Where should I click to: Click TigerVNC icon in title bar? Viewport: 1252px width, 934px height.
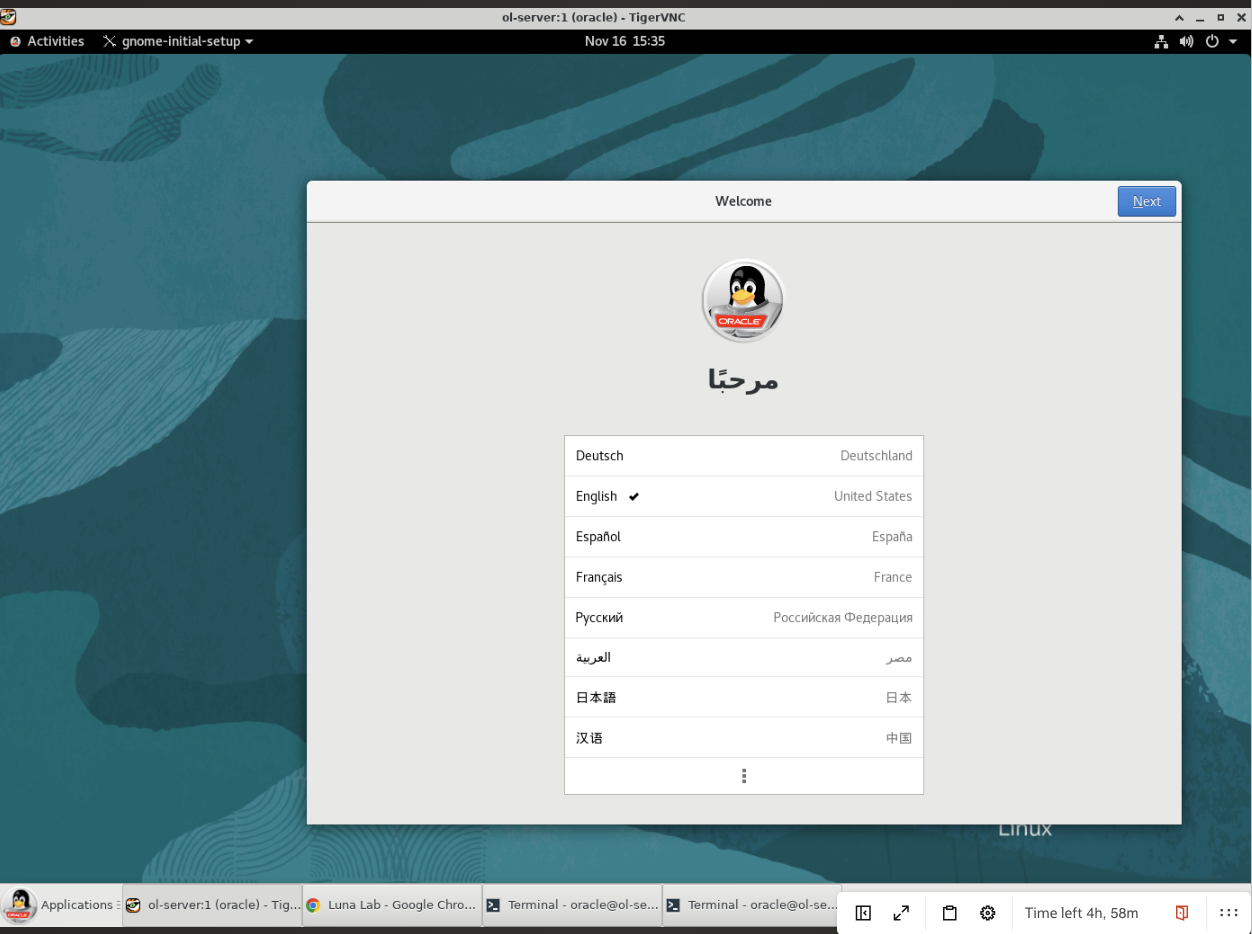tap(9, 17)
